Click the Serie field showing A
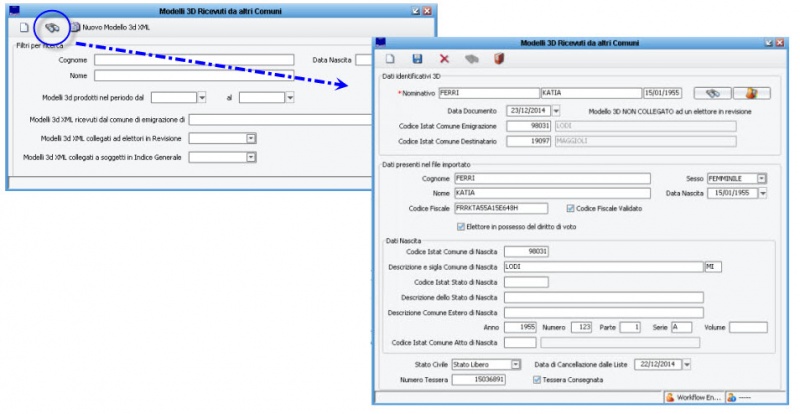 point(682,327)
